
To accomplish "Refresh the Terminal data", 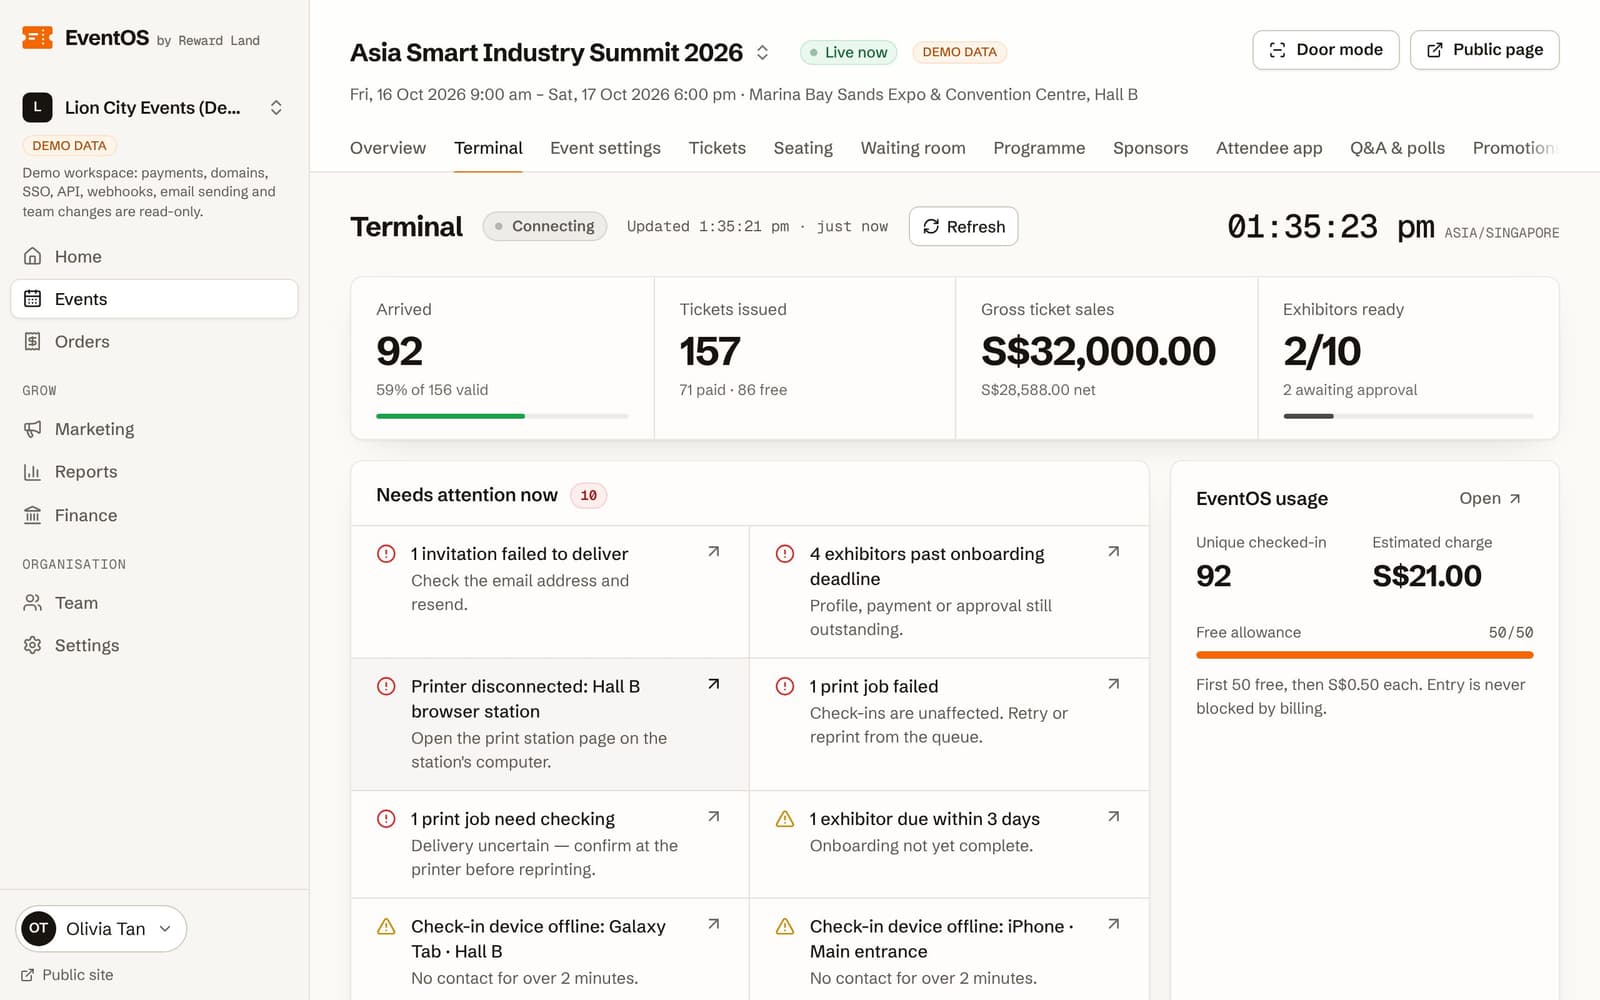I will click(x=964, y=226).
